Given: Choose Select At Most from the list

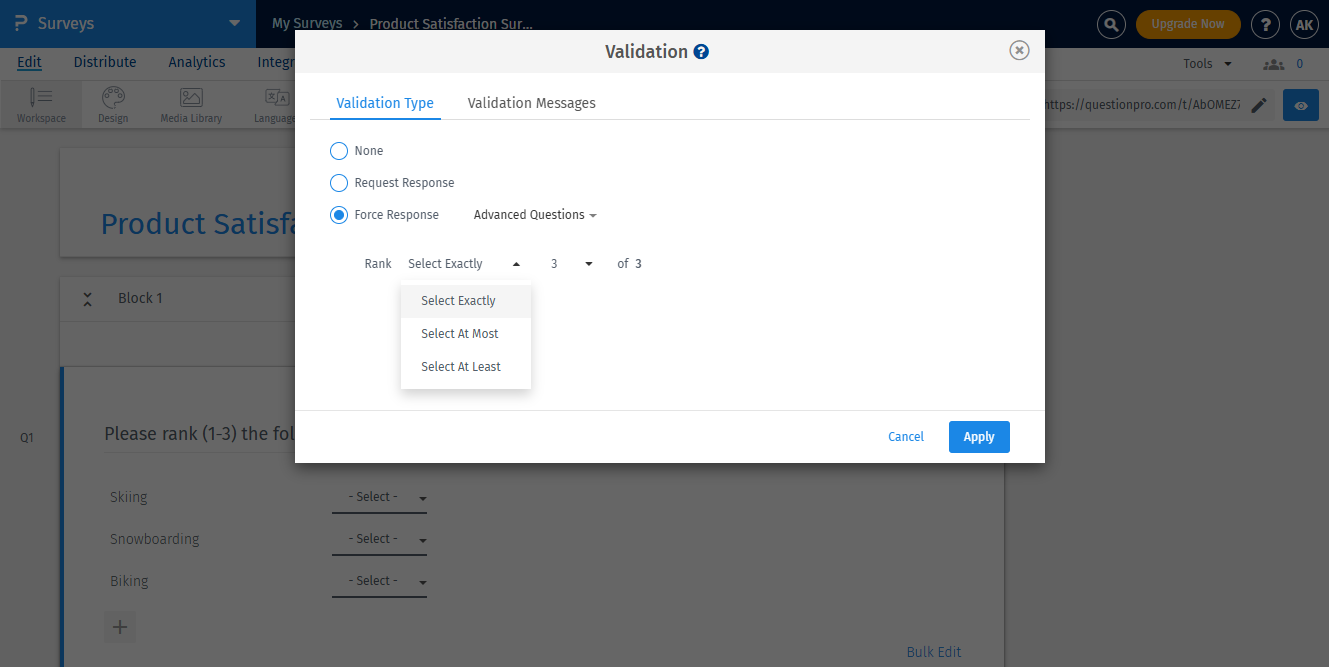Looking at the screenshot, I should 460,333.
